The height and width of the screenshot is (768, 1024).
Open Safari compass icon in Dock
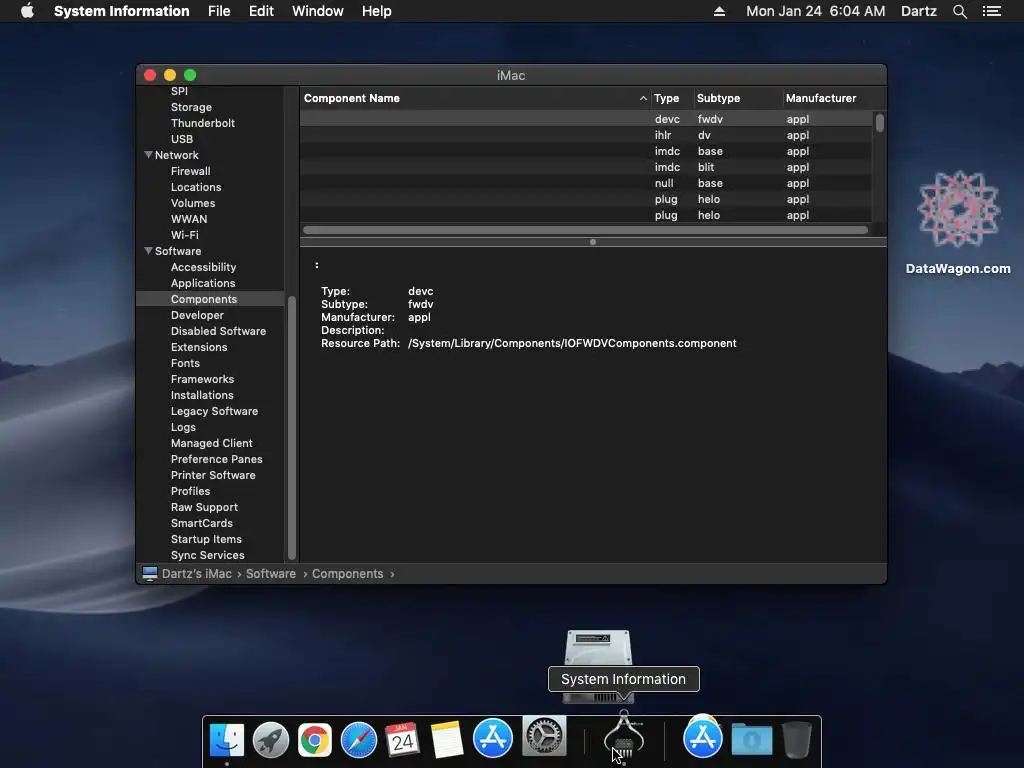pos(359,740)
